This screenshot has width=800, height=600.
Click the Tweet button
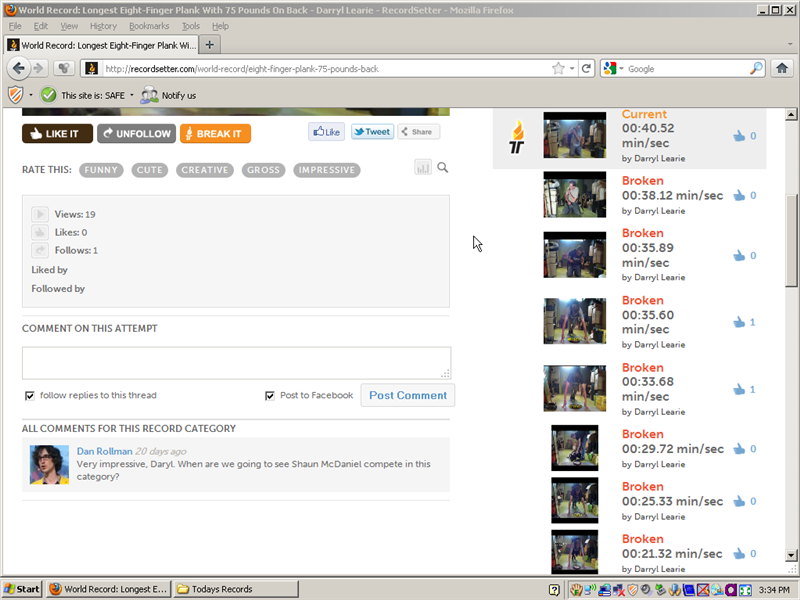coord(372,132)
